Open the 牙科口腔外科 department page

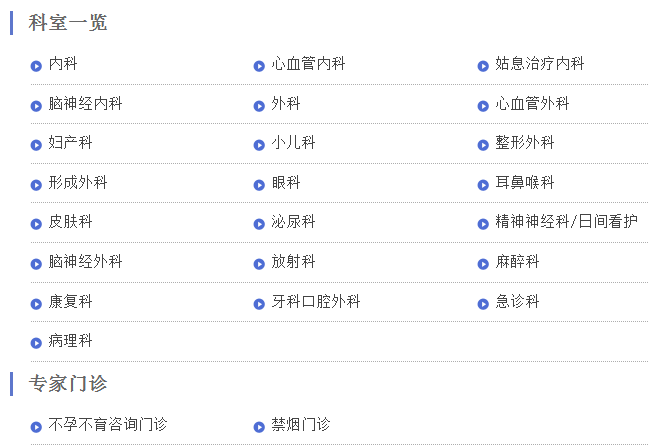[x=316, y=301]
